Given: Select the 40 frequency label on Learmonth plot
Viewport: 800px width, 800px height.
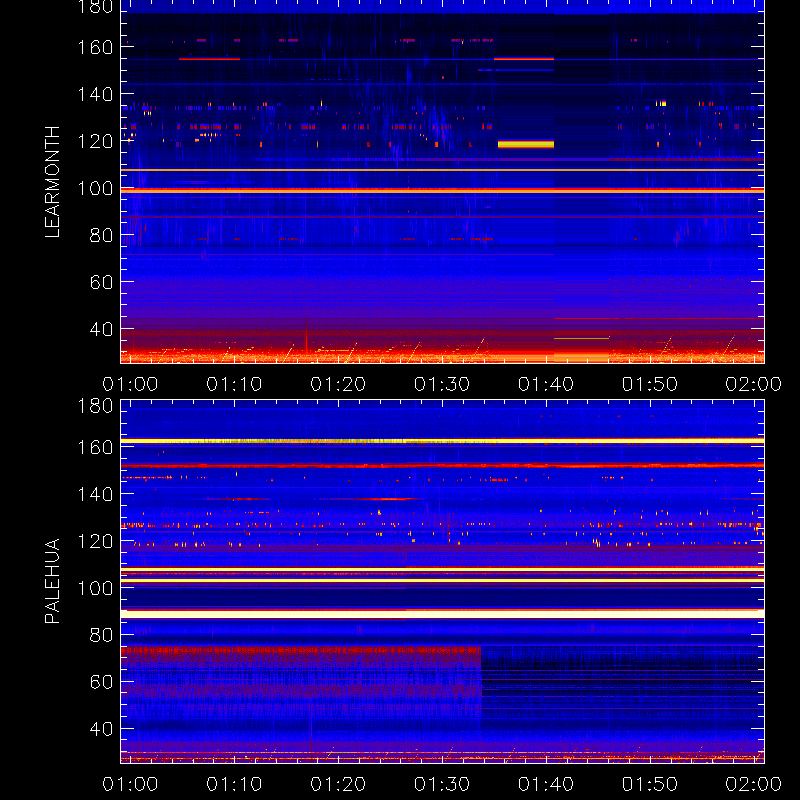Looking at the screenshot, I should [x=101, y=329].
